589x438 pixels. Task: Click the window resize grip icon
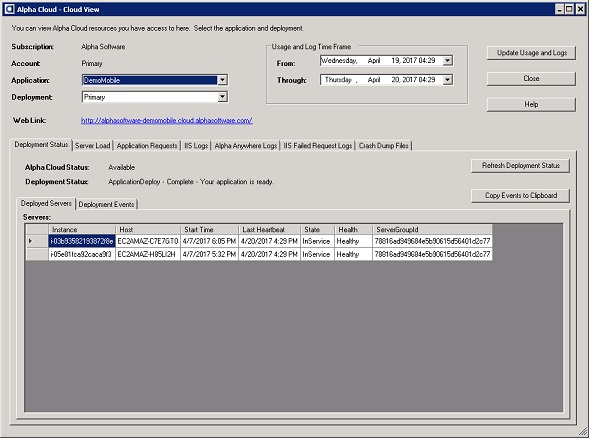pyautogui.click(x=583, y=432)
